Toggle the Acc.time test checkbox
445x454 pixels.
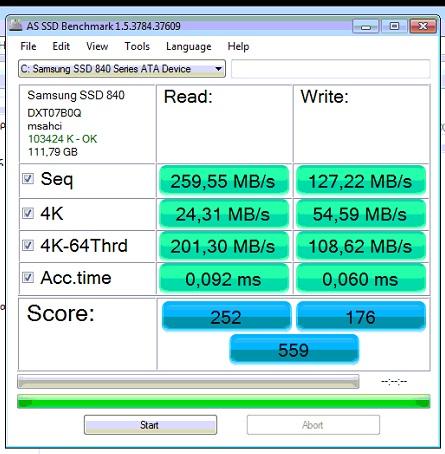[28, 277]
